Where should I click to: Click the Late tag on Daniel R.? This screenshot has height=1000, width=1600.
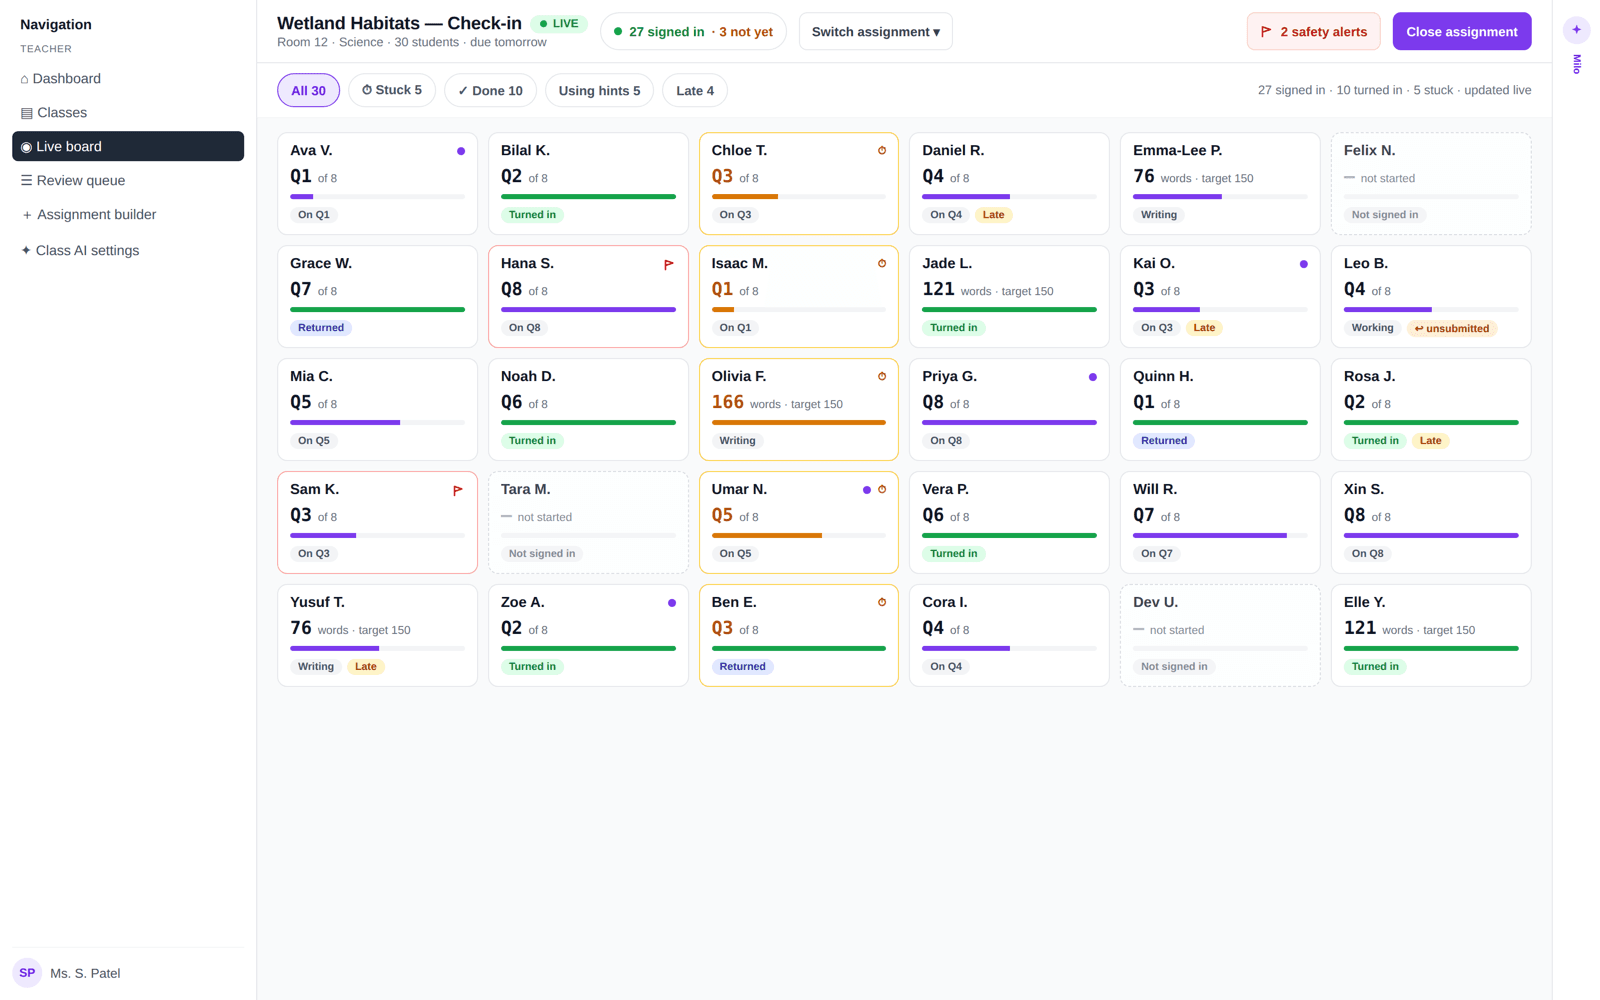(993, 215)
